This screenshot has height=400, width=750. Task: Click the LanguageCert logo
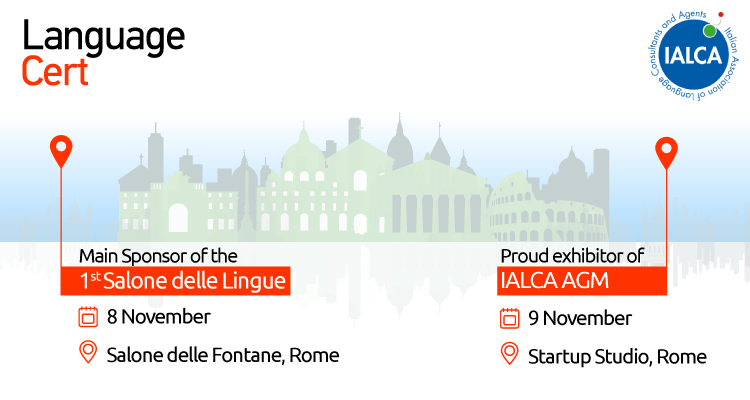coord(103,53)
